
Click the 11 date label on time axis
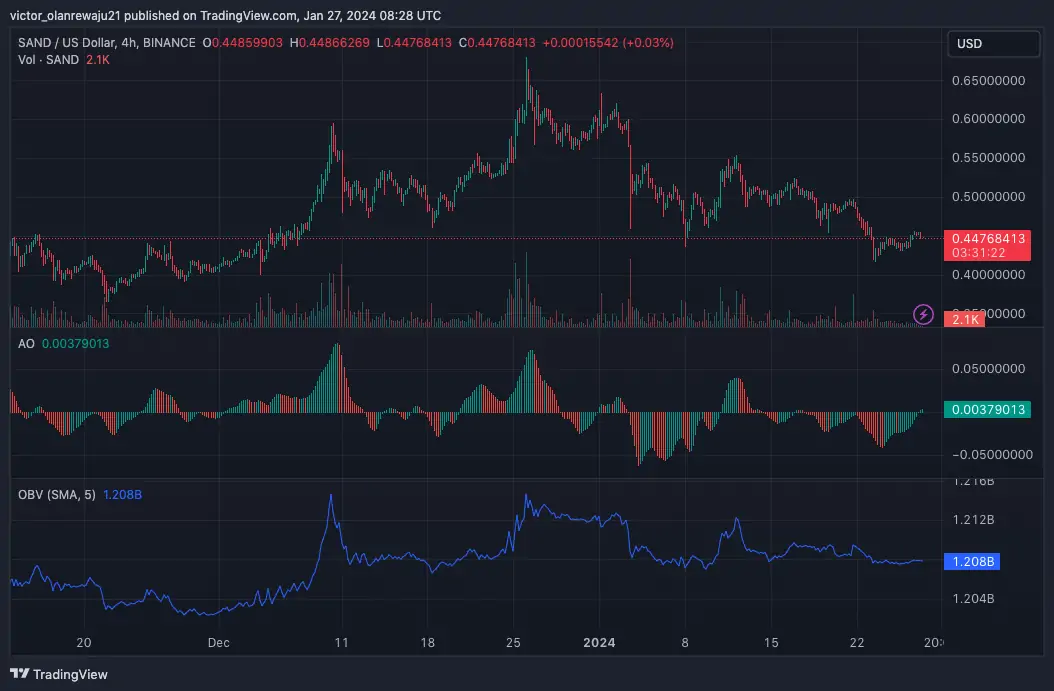(341, 643)
